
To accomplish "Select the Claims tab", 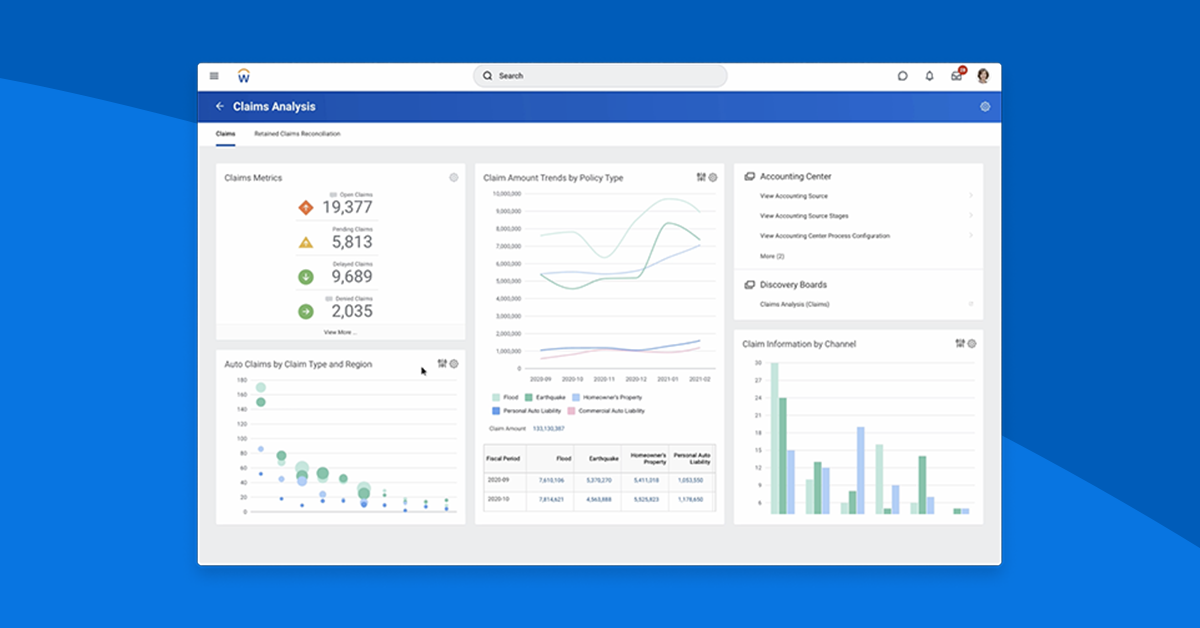I will point(226,132).
